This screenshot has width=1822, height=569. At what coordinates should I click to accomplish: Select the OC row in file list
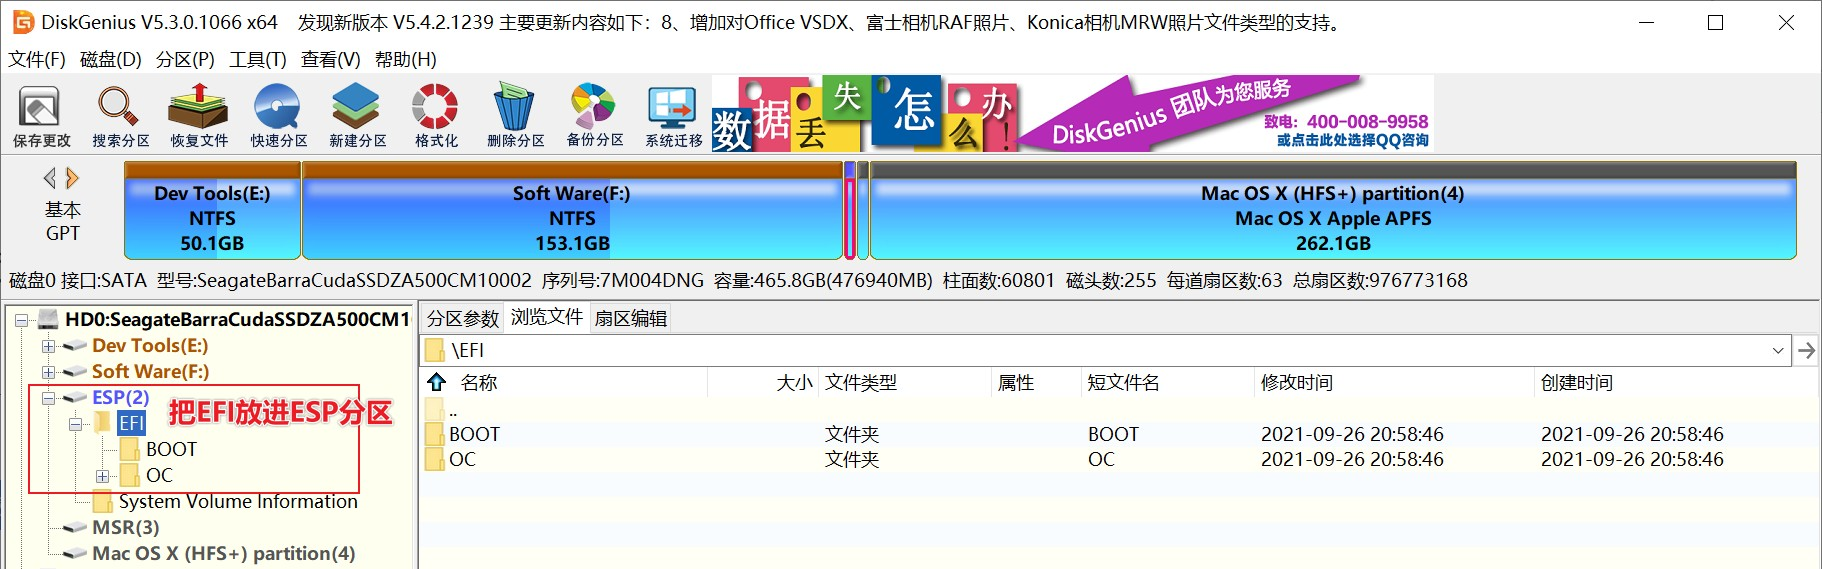(x=1118, y=459)
